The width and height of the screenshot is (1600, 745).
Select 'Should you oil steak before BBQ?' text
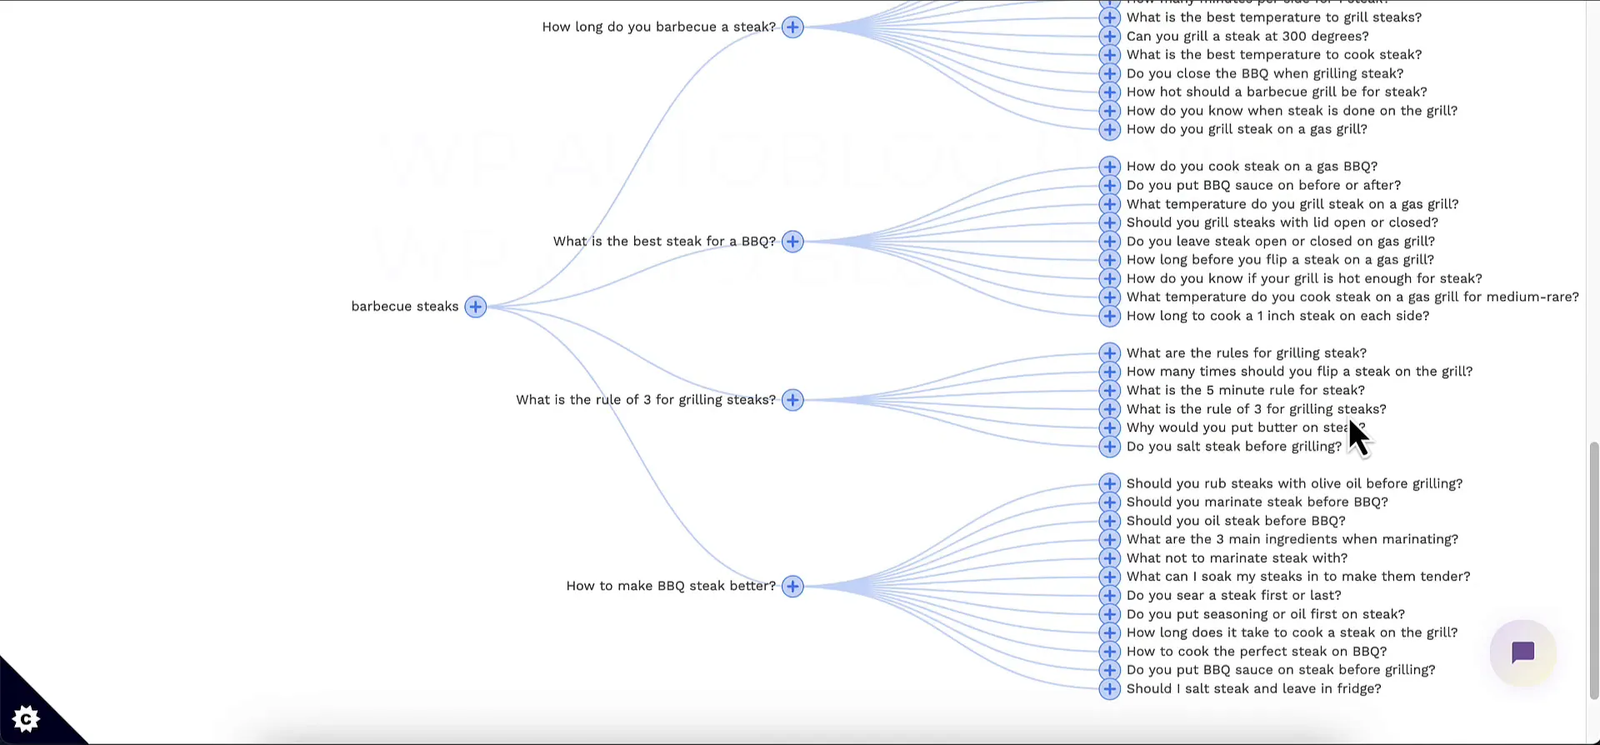point(1236,521)
